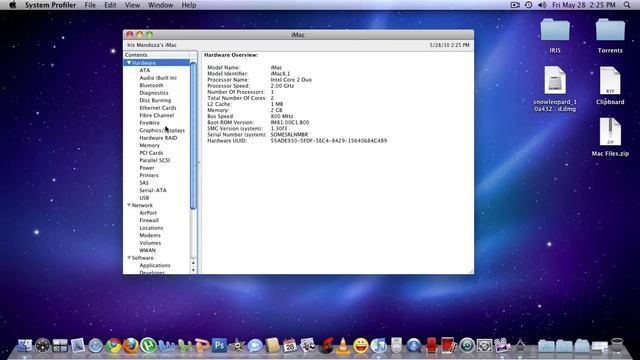Select the IRIS folder on desktop
Viewport: 640px width, 360px height.
point(555,36)
